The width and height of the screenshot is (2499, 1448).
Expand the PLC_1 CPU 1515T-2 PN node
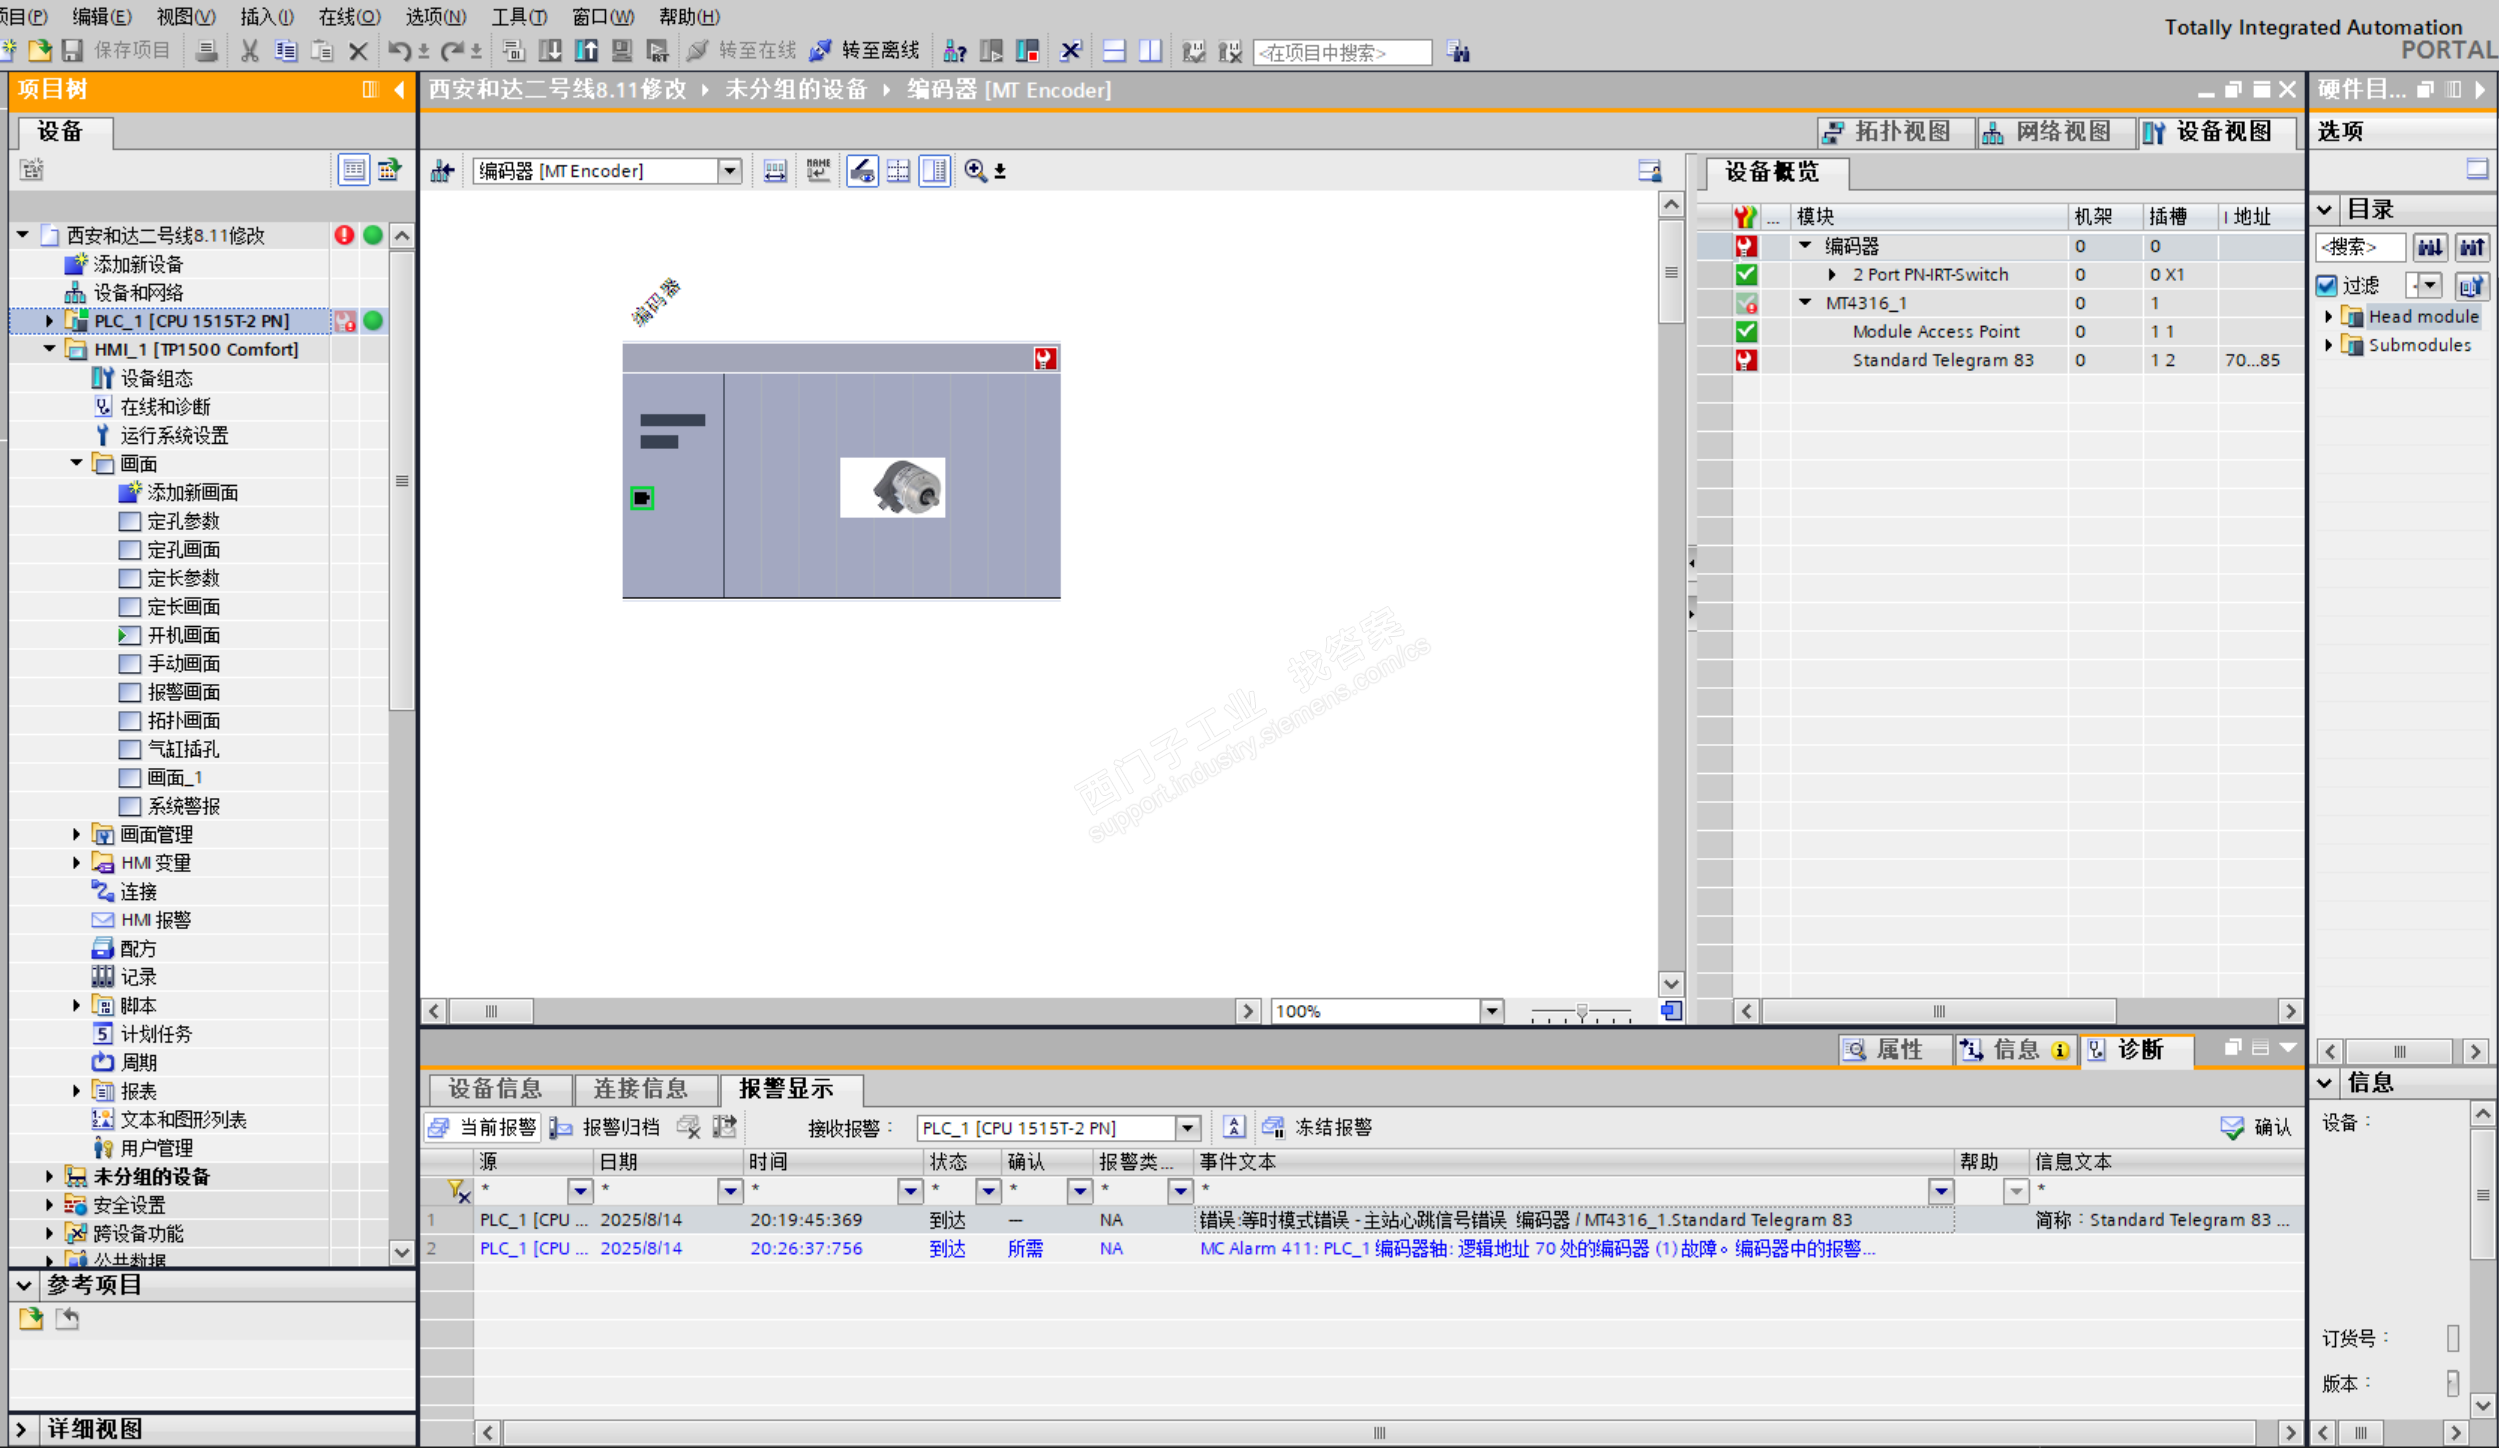click(49, 321)
